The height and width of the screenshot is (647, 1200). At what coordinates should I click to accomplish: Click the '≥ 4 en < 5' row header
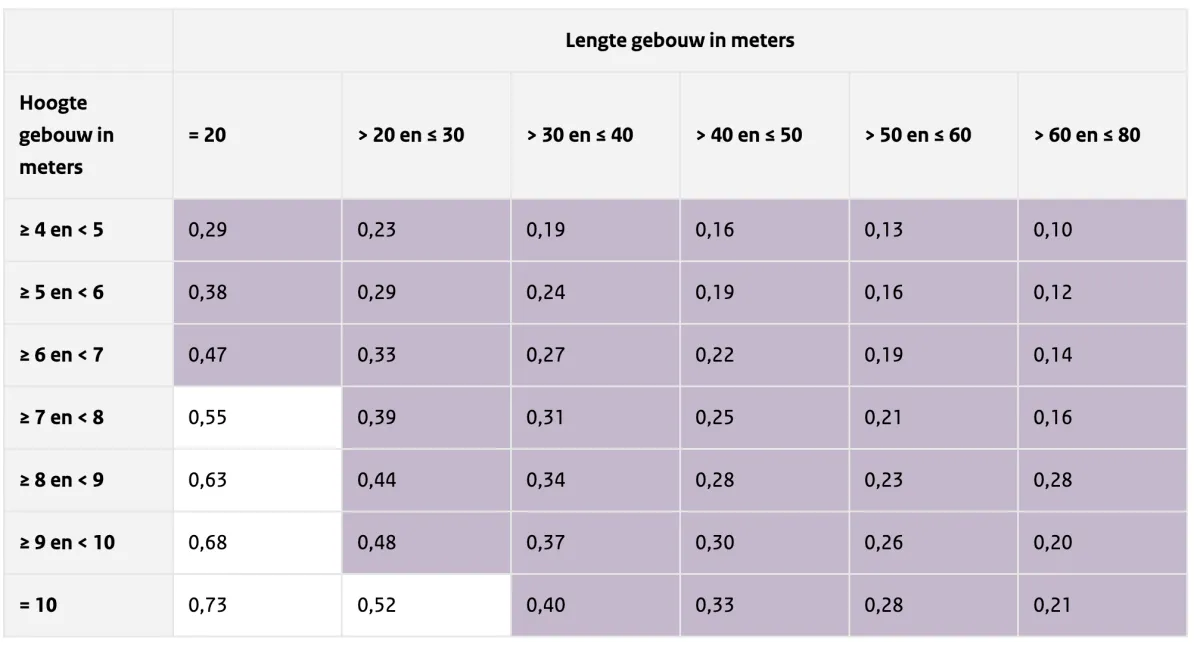point(61,230)
